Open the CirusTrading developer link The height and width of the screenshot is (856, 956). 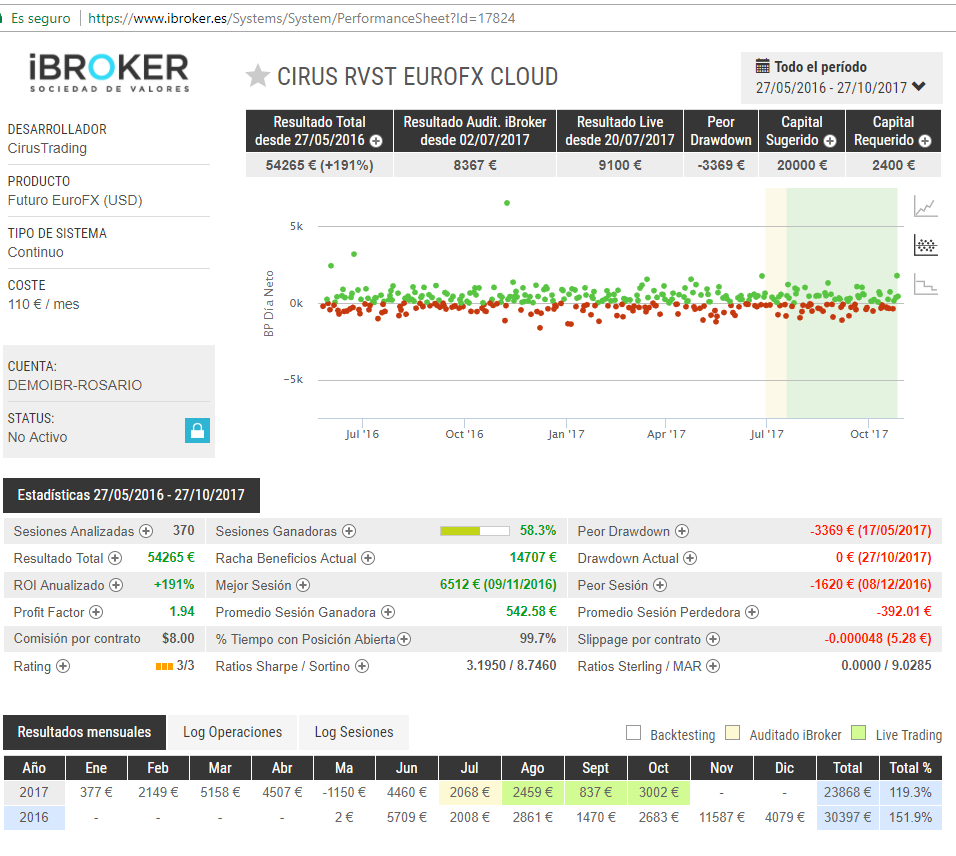pyautogui.click(x=48, y=148)
